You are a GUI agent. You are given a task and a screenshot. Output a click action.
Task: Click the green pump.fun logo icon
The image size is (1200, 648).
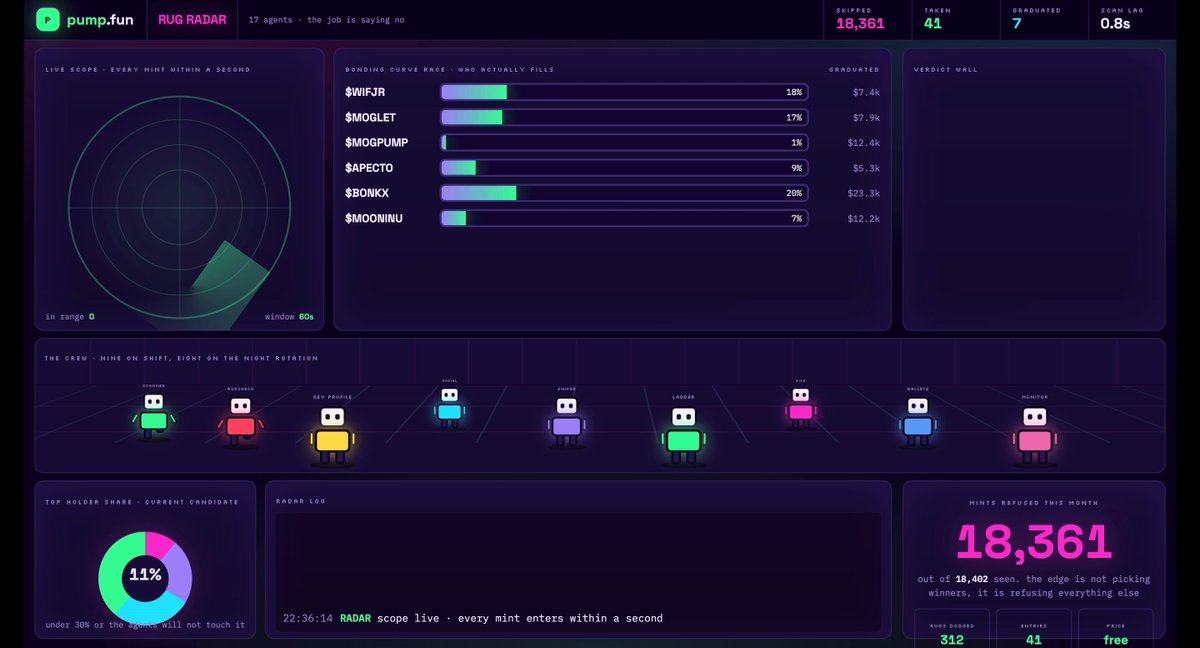[x=48, y=20]
